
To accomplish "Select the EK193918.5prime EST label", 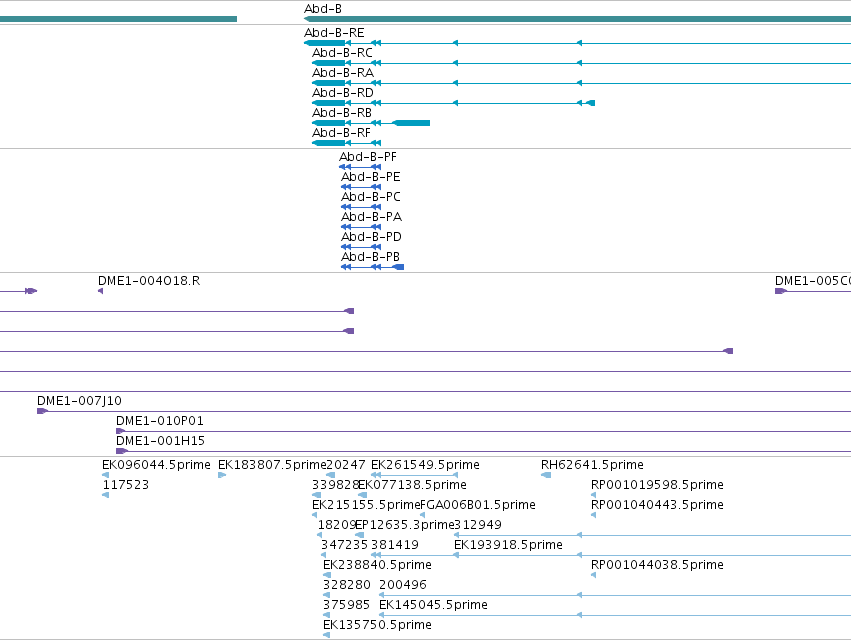I will [x=508, y=546].
